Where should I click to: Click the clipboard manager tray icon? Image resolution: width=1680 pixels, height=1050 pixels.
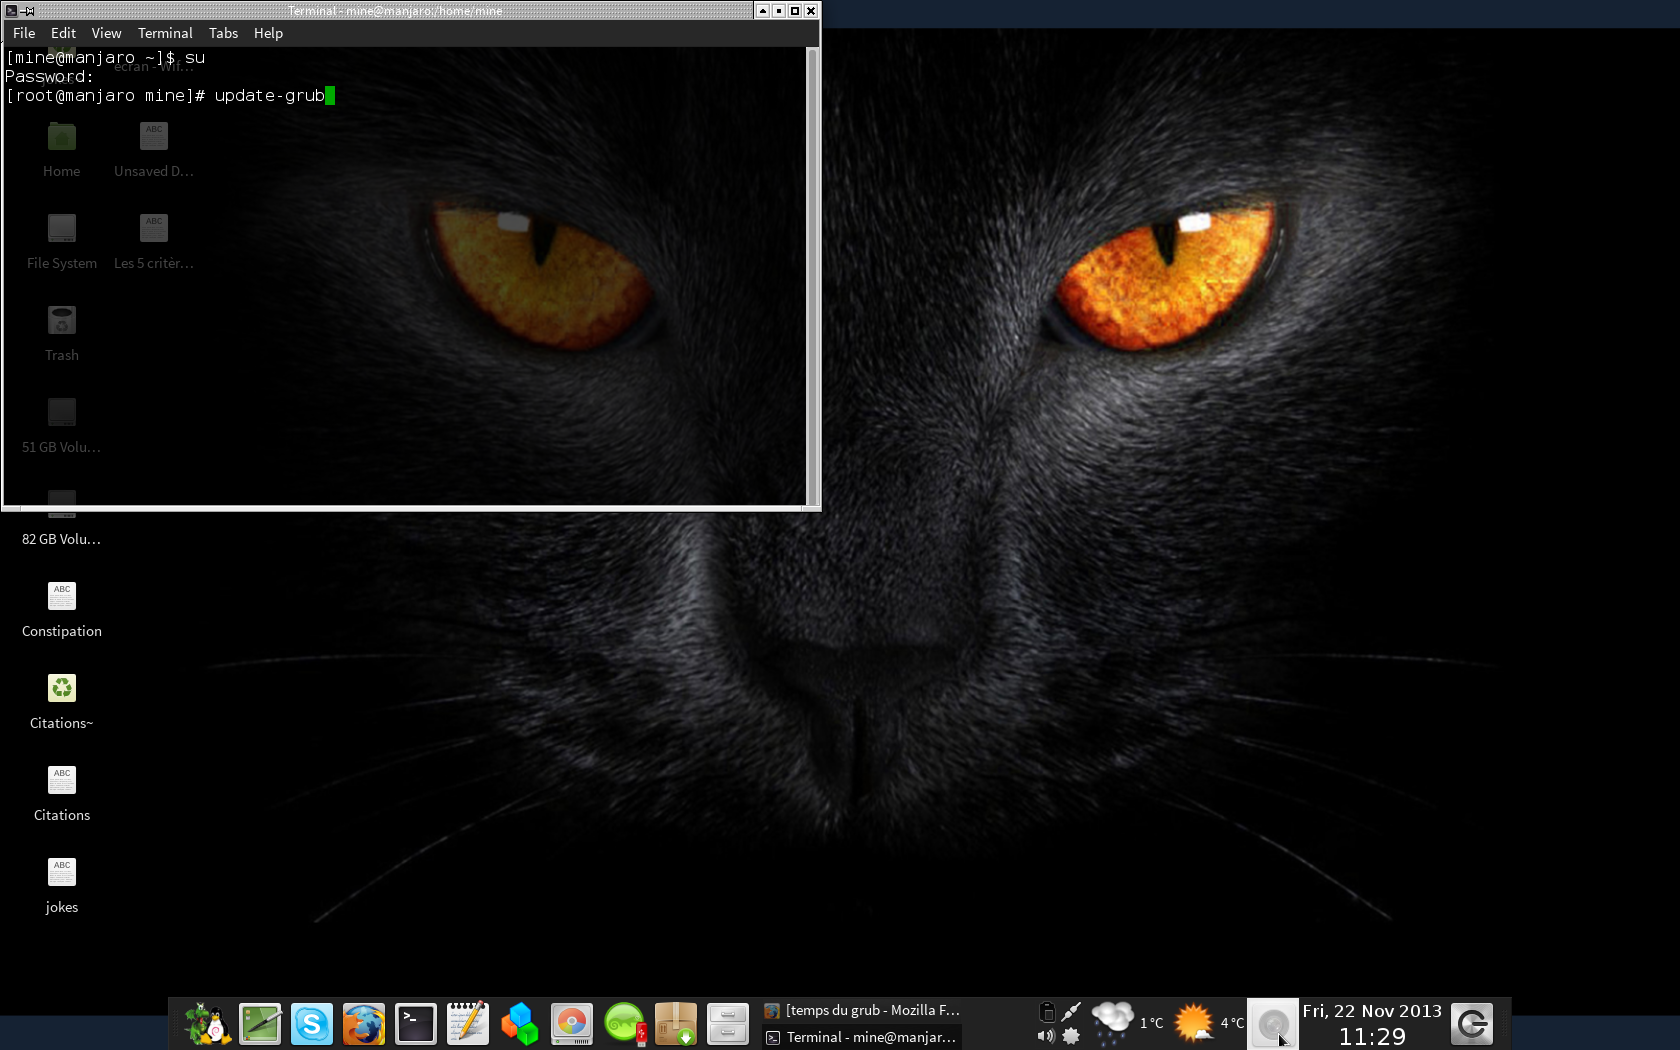pyautogui.click(x=1047, y=1011)
